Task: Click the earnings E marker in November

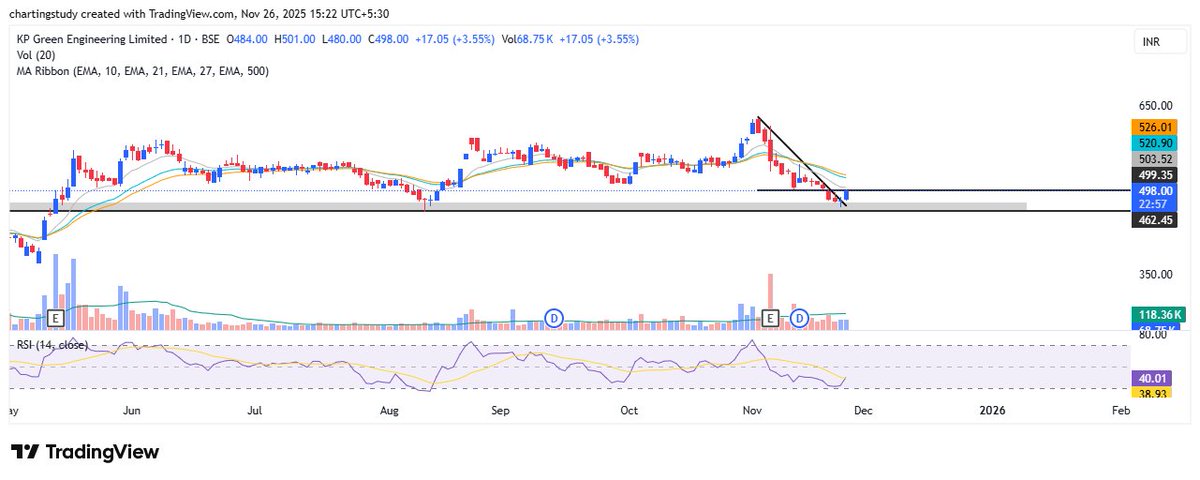Action: pyautogui.click(x=771, y=318)
